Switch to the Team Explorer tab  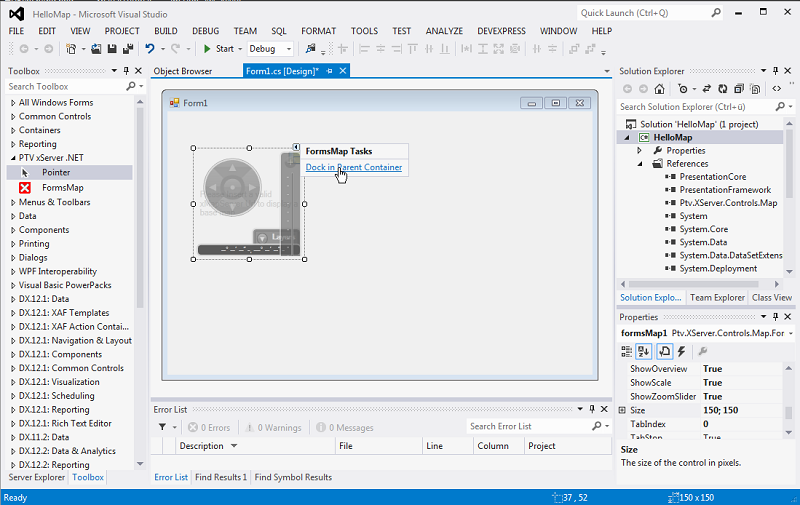[717, 297]
